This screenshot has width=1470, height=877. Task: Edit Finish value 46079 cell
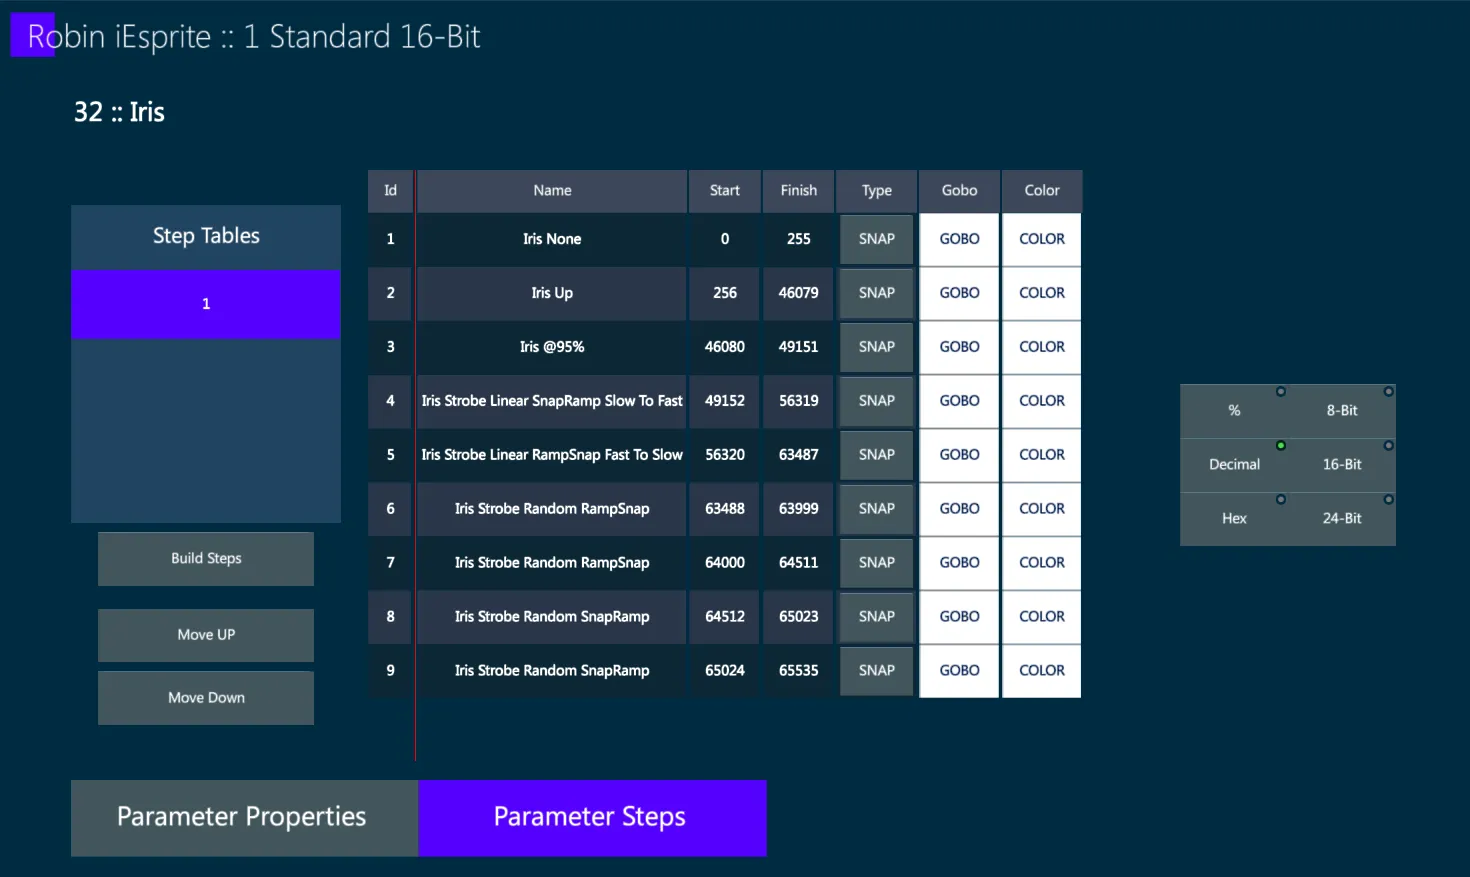[x=799, y=293]
